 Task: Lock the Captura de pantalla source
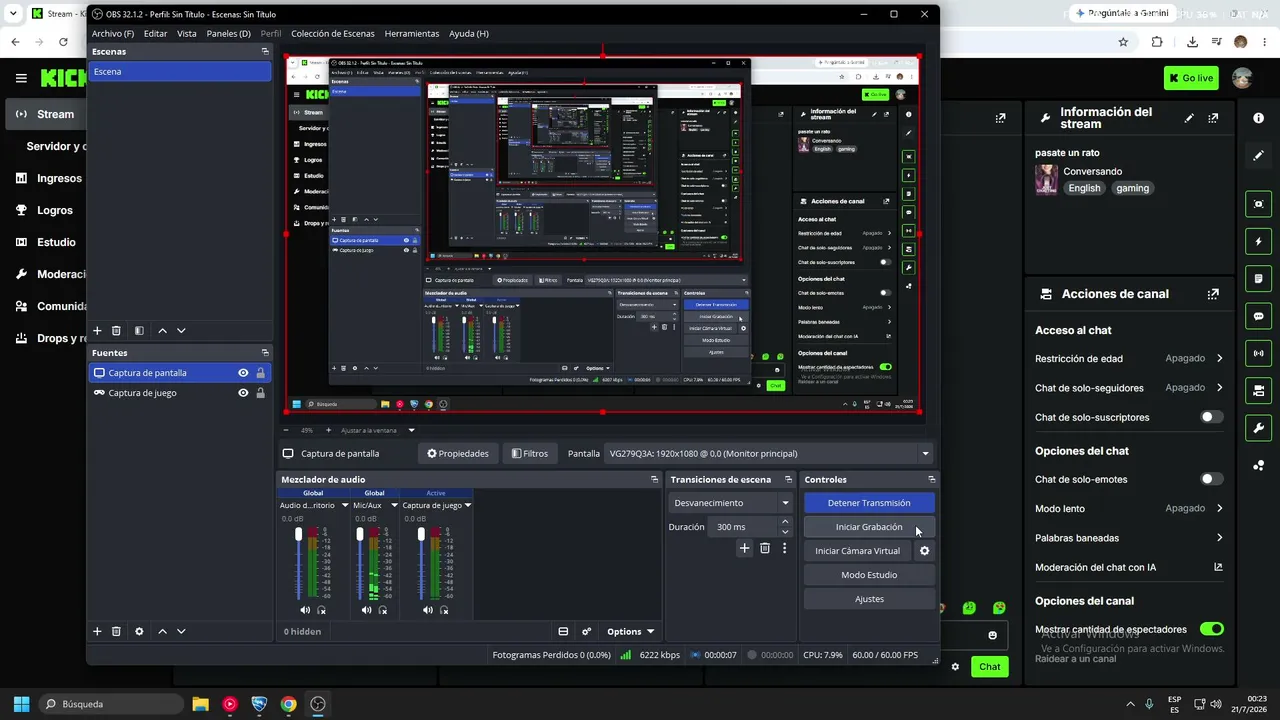(x=260, y=373)
